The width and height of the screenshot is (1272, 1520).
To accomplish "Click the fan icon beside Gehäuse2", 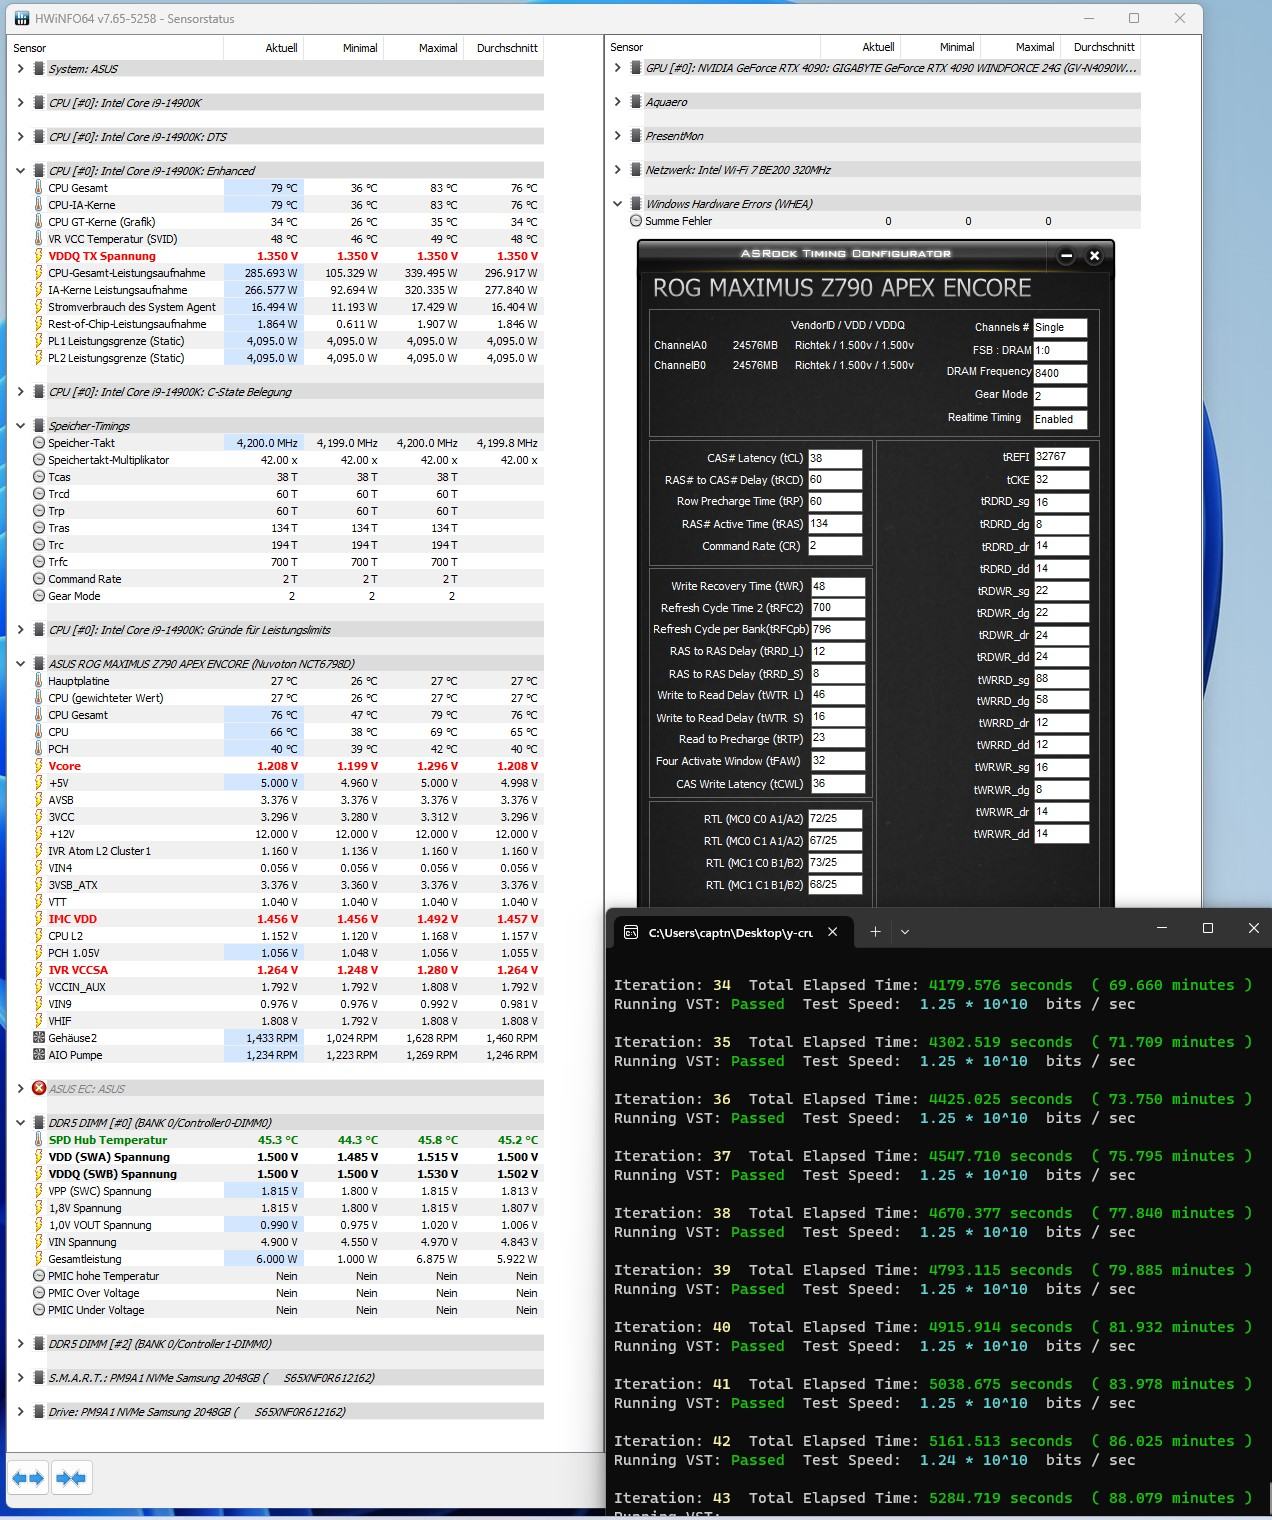I will click(x=39, y=1038).
